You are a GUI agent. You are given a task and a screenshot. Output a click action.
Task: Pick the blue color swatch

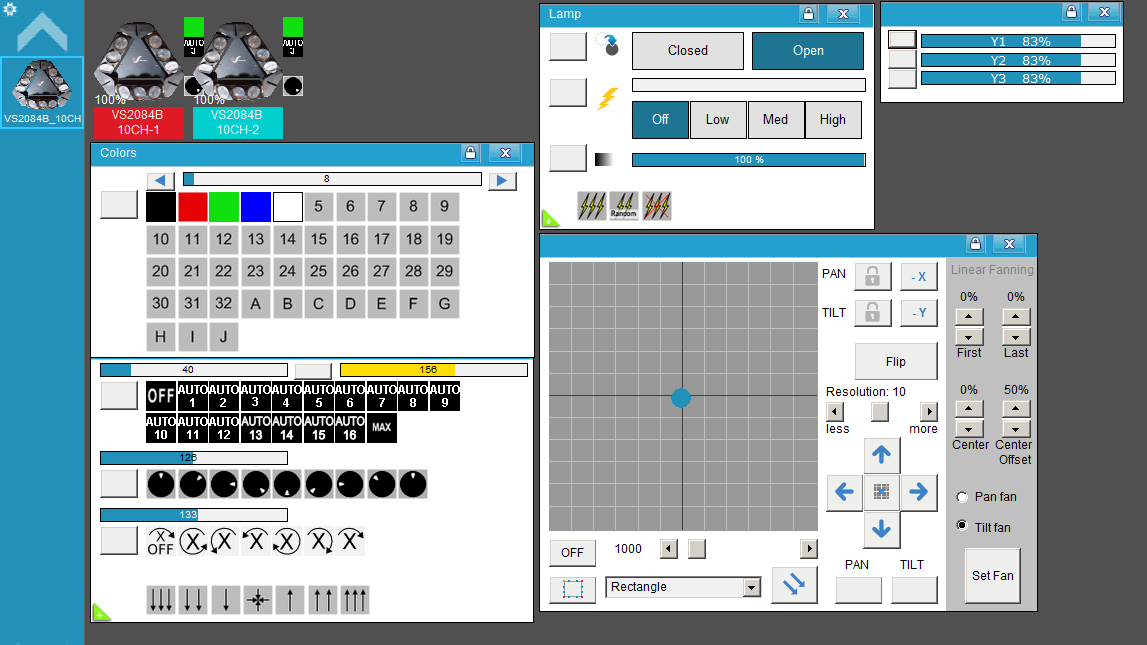(x=256, y=207)
